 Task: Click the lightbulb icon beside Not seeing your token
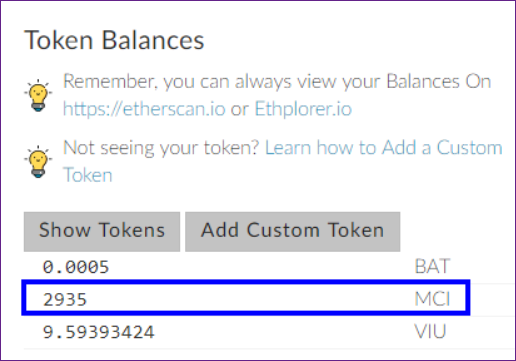coord(38,162)
